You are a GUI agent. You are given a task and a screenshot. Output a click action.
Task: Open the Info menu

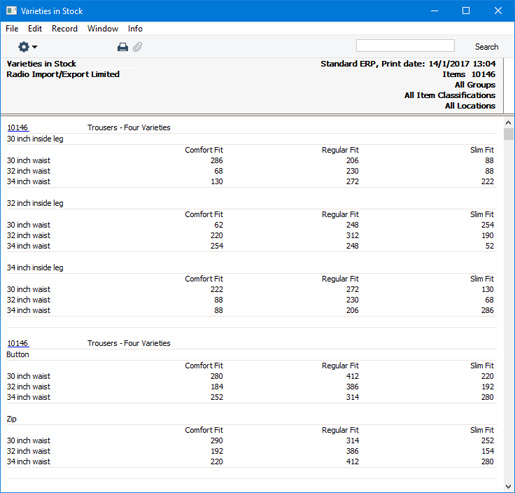[x=135, y=29]
